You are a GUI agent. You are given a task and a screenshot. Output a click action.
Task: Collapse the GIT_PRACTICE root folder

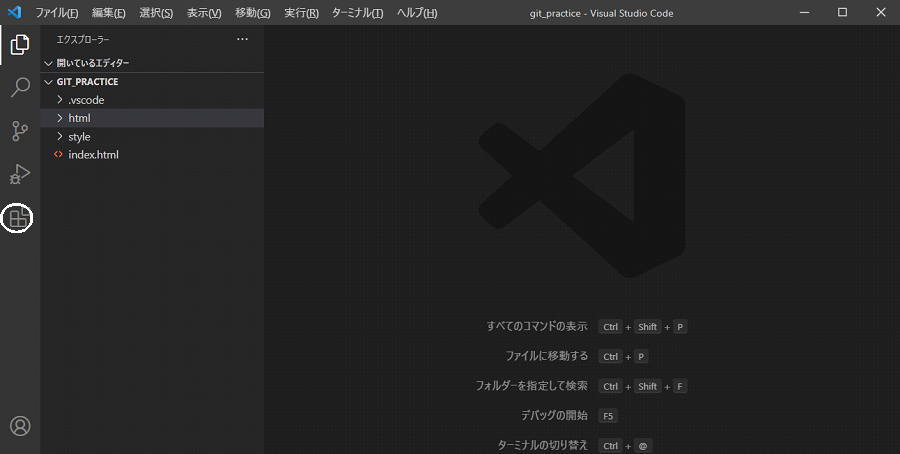coord(49,82)
